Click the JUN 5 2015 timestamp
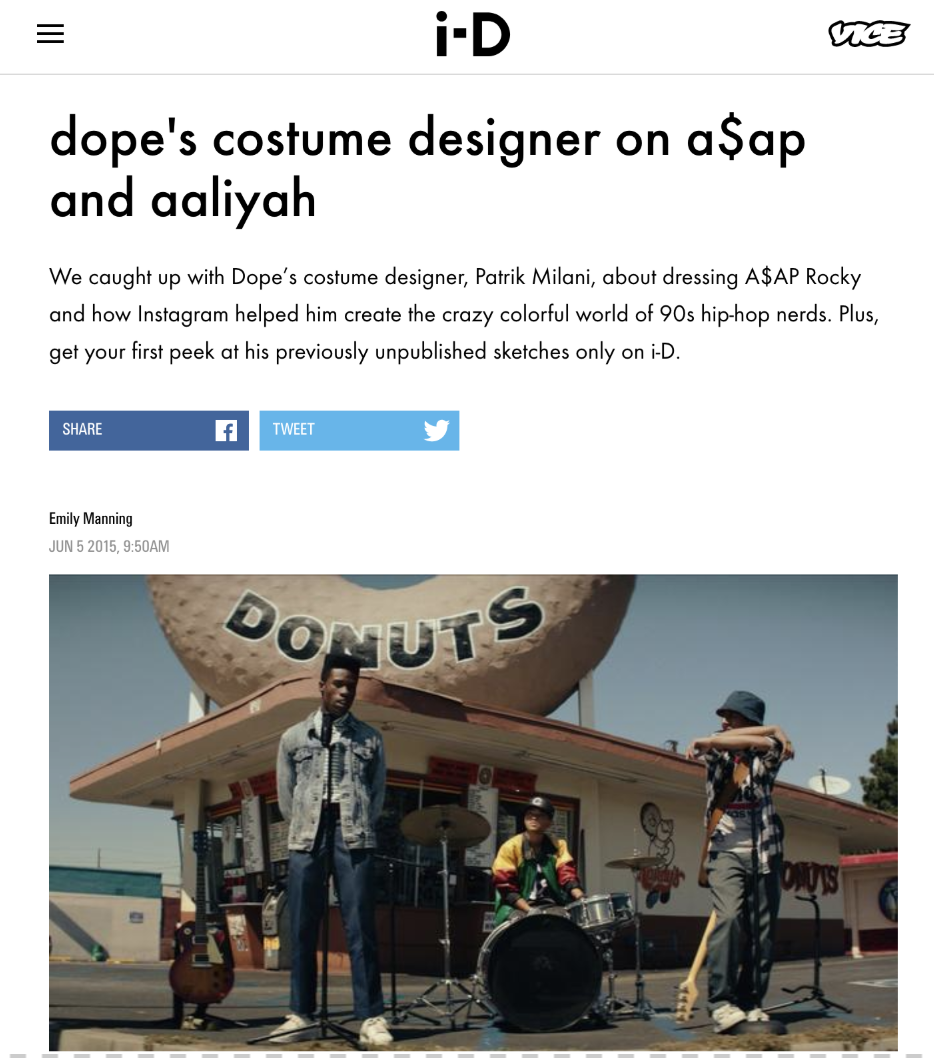 [x=109, y=546]
